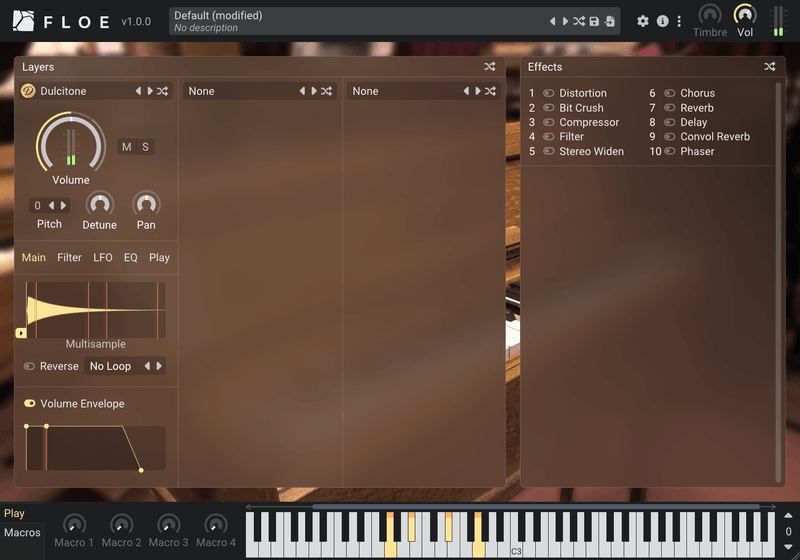Viewport: 800px width, 560px height.
Task: Randomize effects using Effects panel shuffle icon
Action: 770,67
